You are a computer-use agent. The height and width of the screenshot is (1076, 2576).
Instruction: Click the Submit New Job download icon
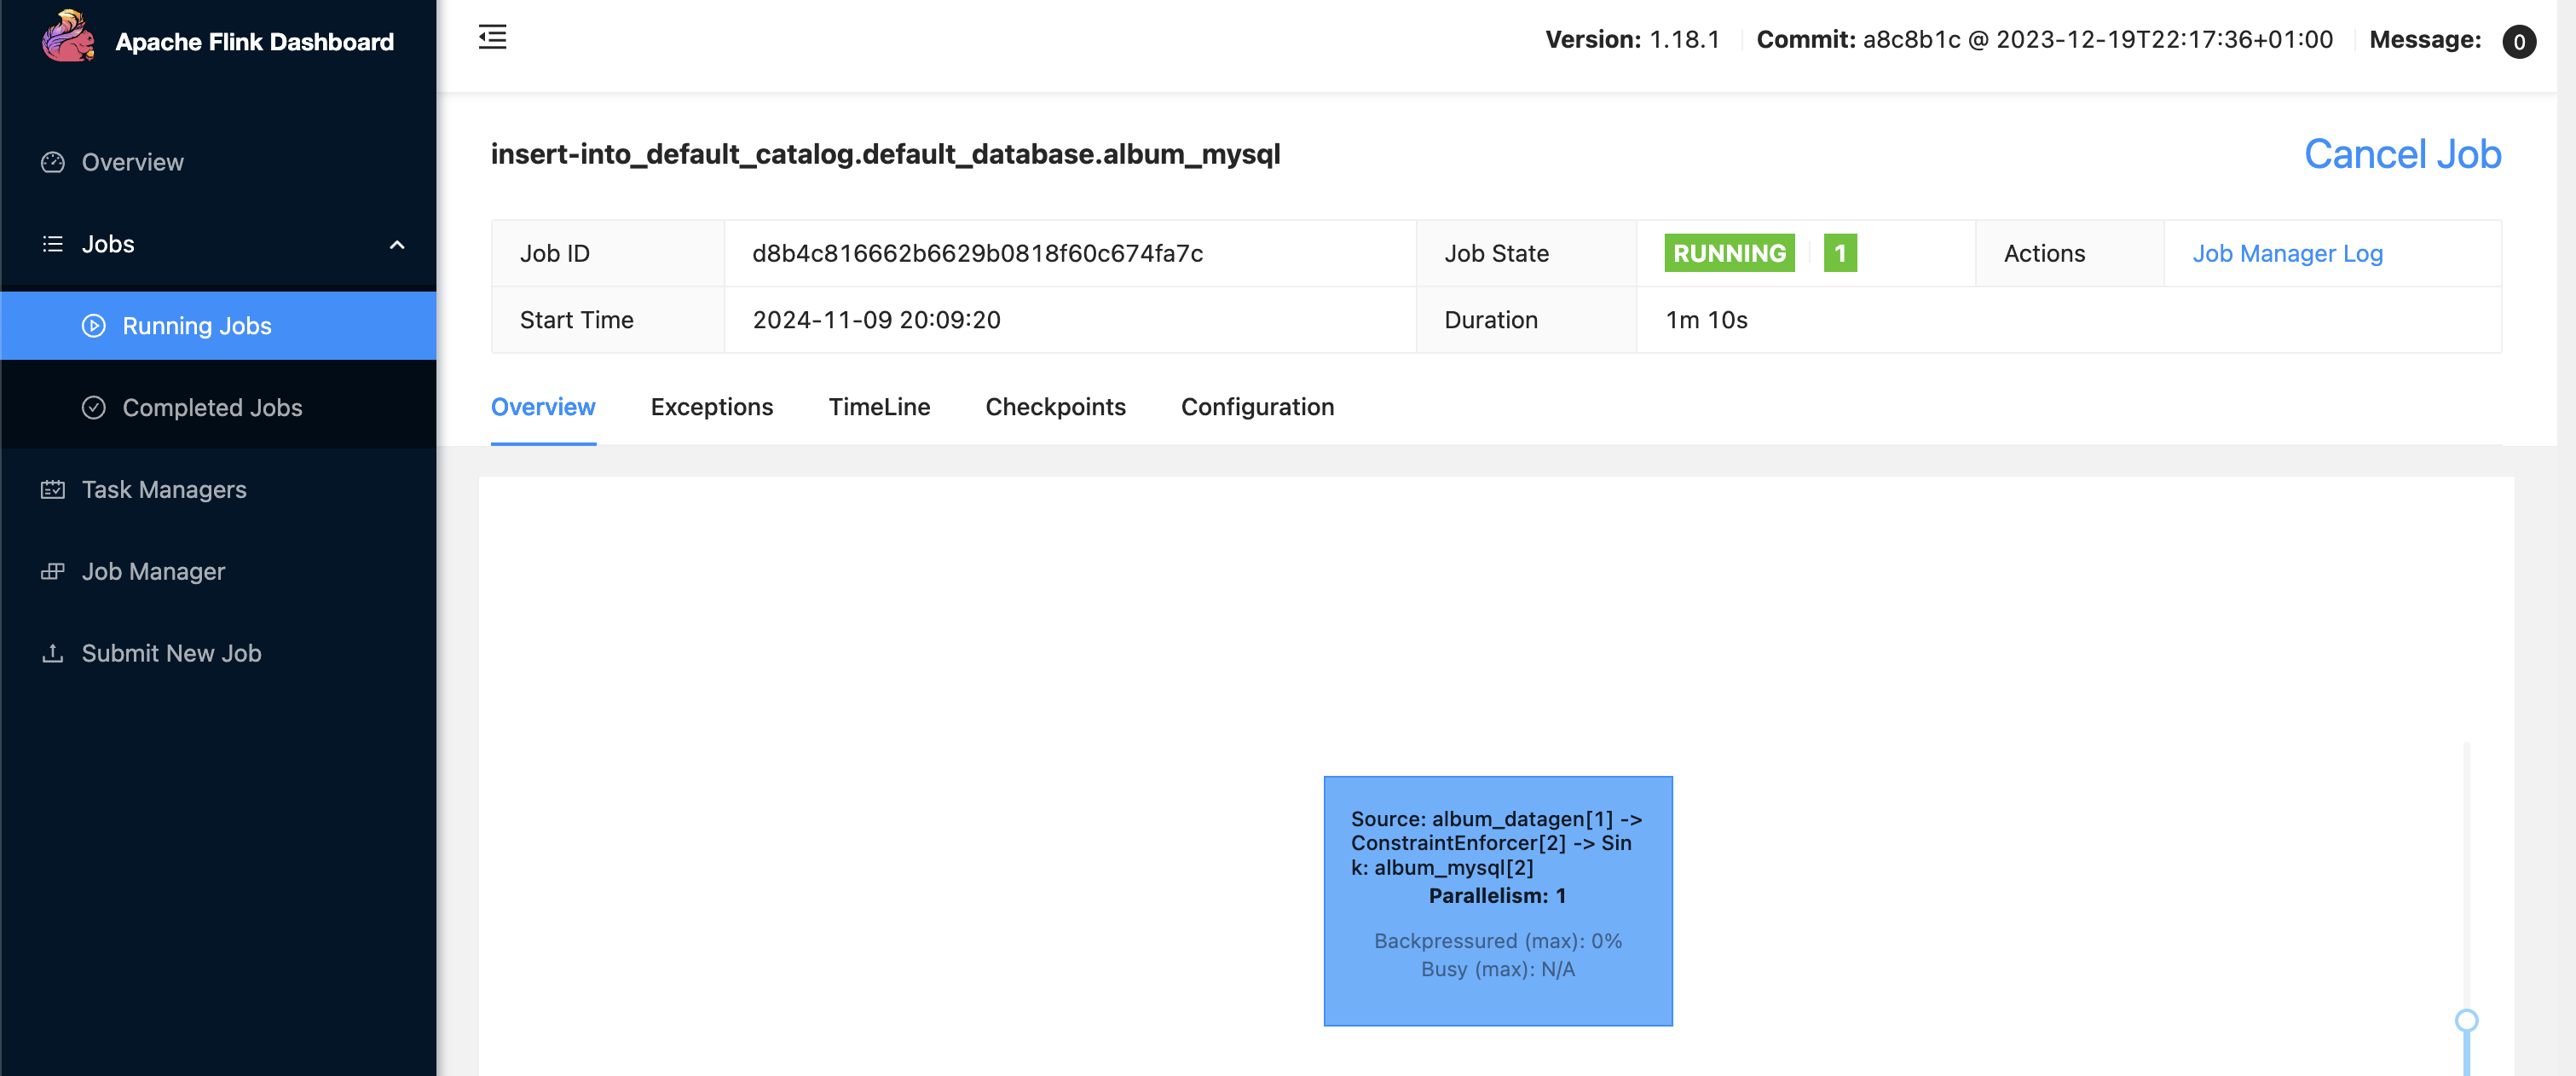click(53, 652)
